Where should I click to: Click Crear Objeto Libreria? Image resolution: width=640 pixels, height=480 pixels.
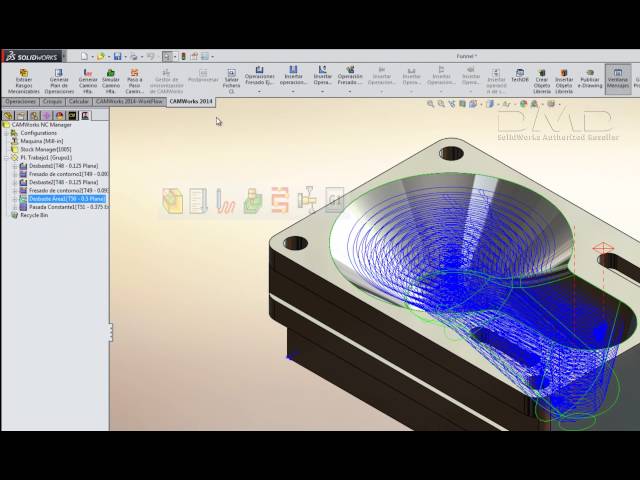(x=542, y=81)
